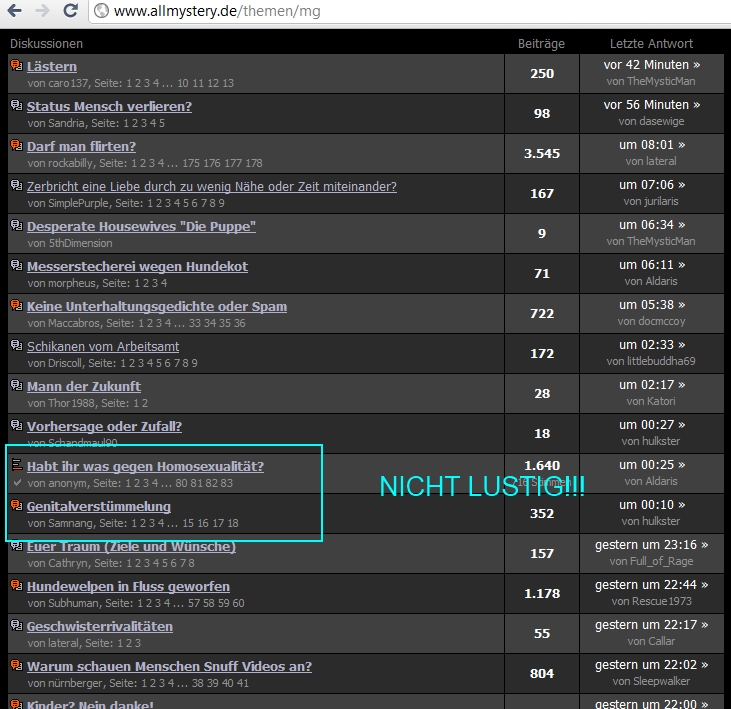Open the Lästern discussion

(52, 67)
